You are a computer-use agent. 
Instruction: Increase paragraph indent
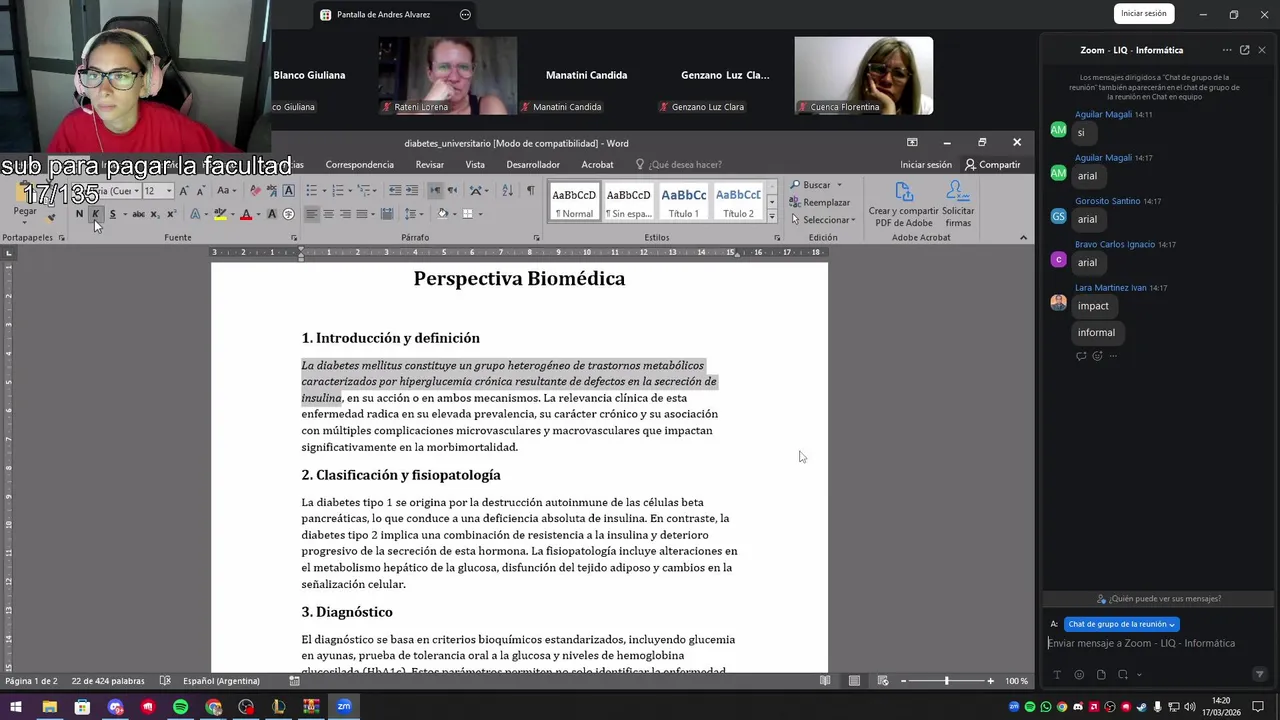(x=412, y=190)
